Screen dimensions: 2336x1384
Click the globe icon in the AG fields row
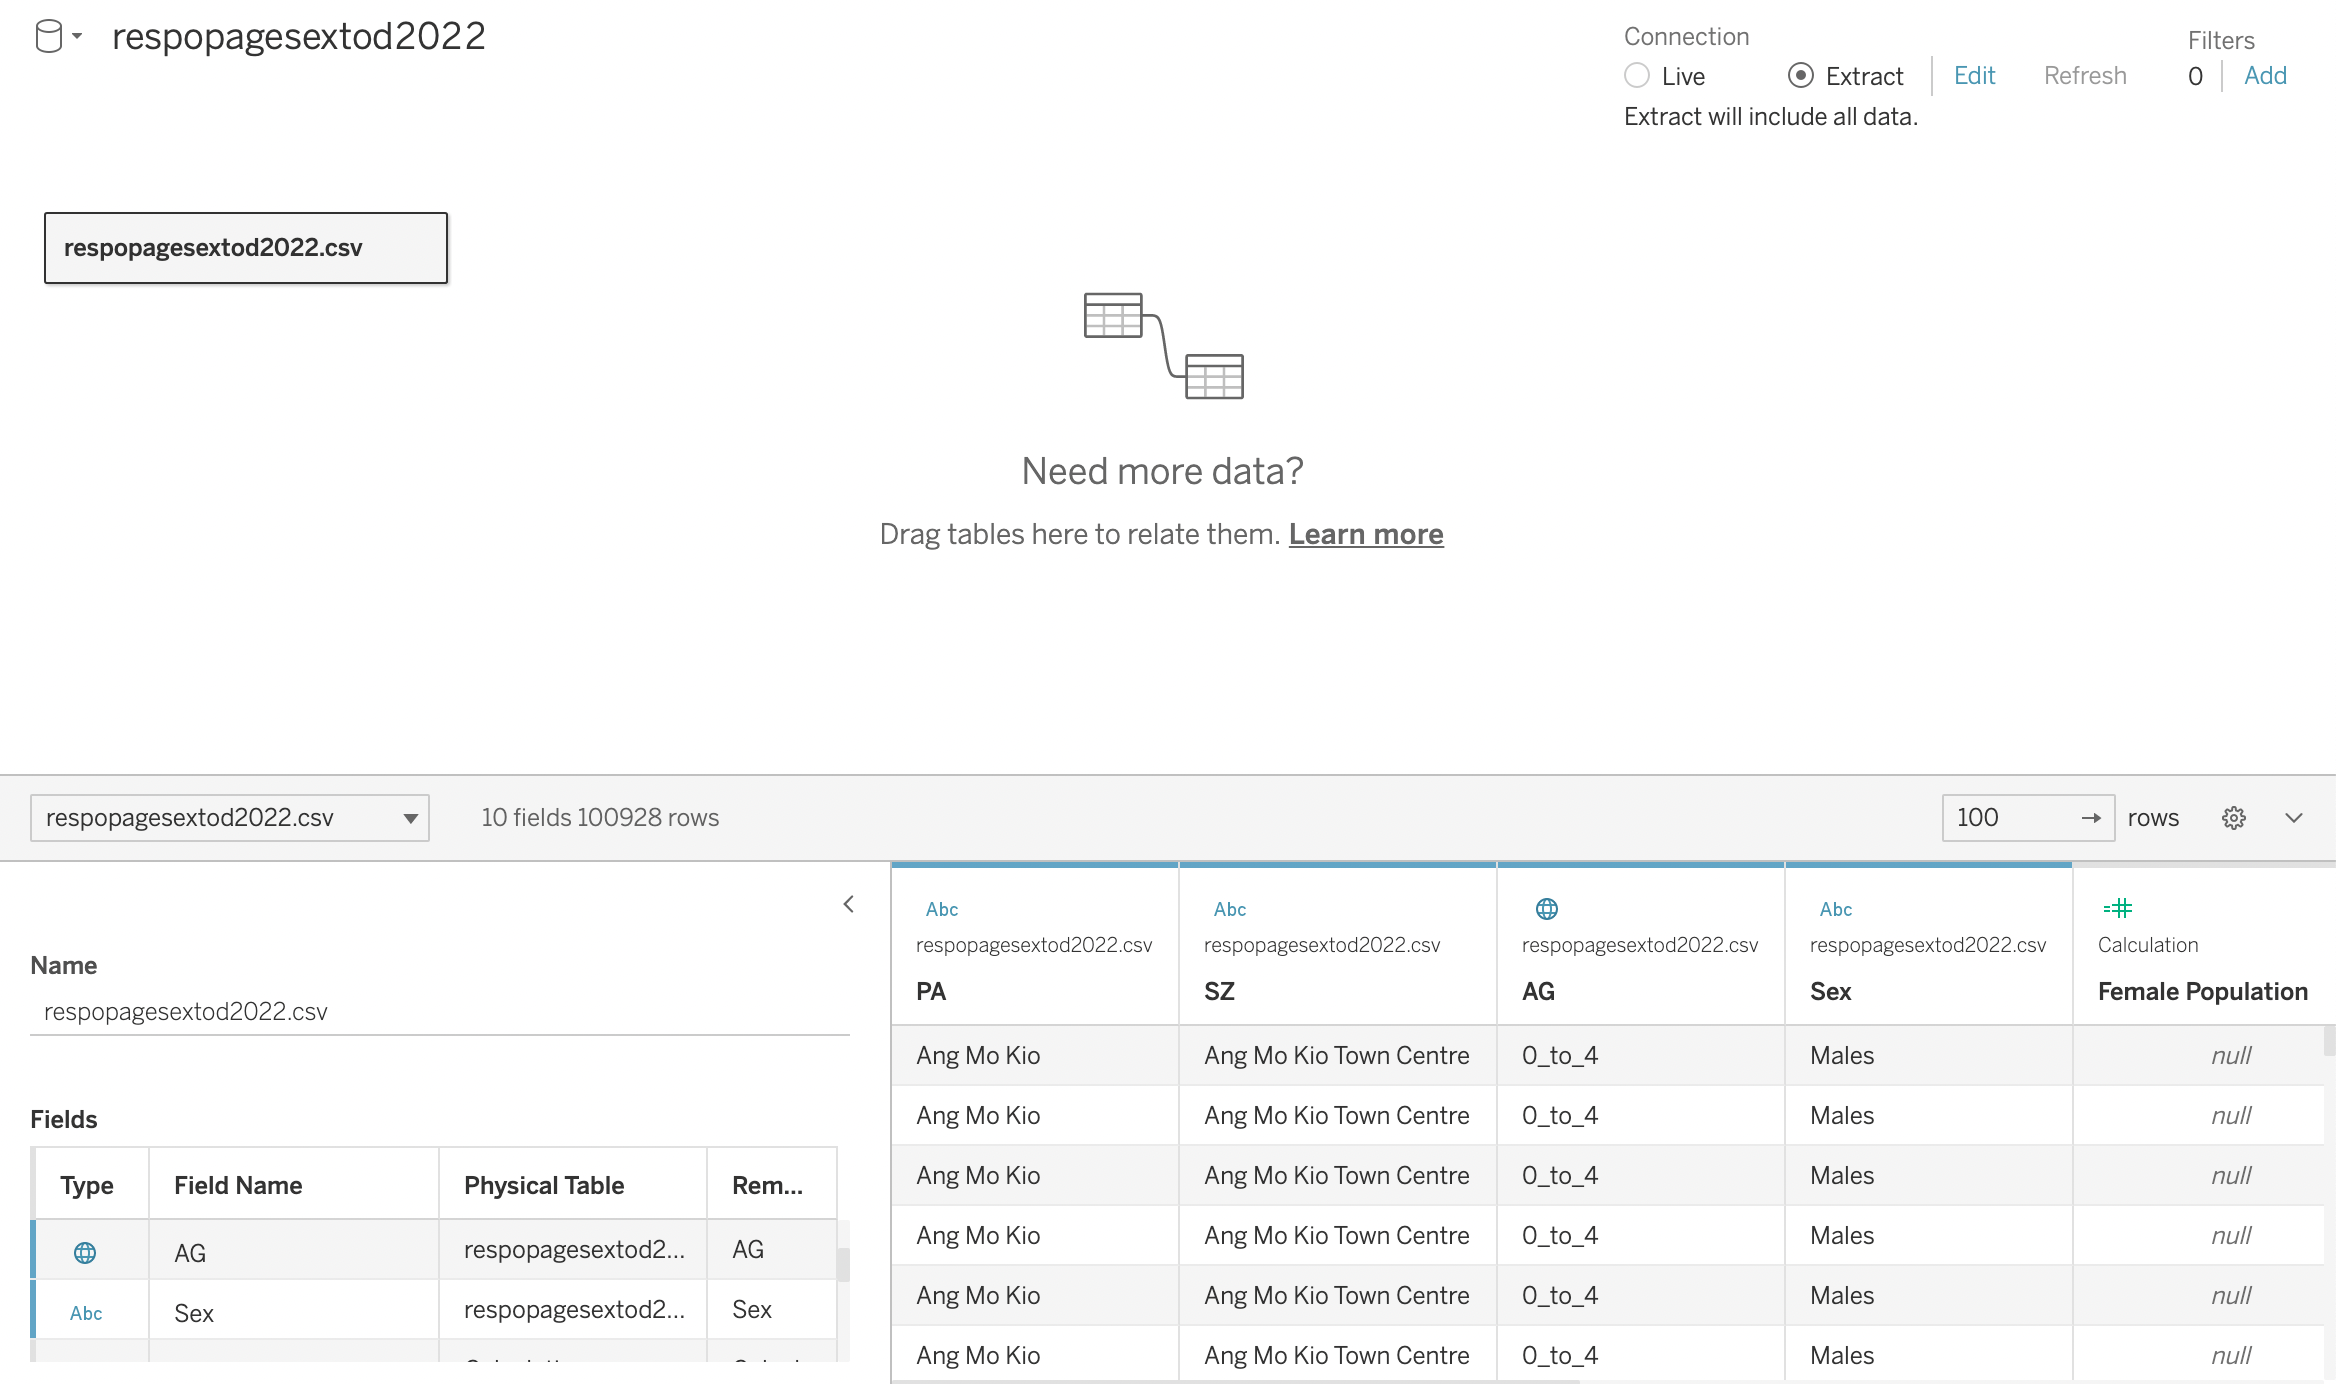coord(85,1252)
